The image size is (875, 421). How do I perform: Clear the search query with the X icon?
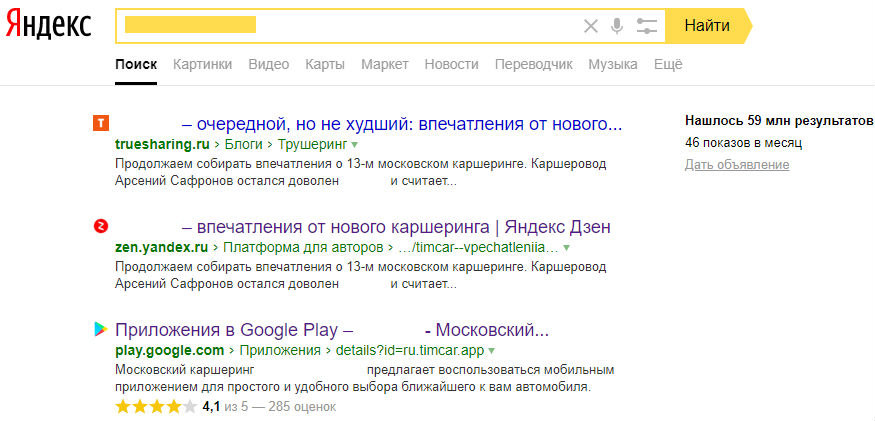click(x=590, y=26)
